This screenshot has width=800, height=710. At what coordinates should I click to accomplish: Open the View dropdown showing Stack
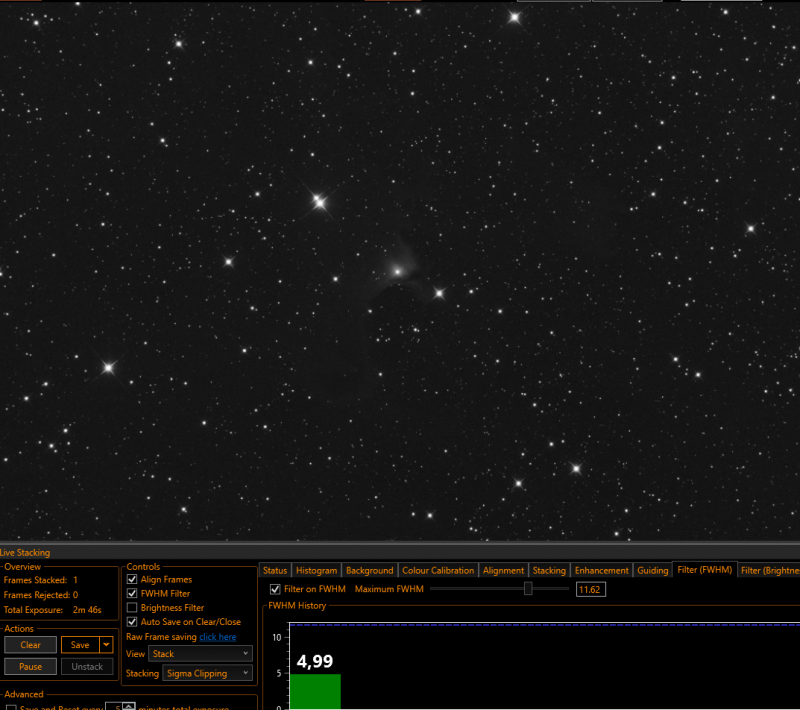click(200, 654)
